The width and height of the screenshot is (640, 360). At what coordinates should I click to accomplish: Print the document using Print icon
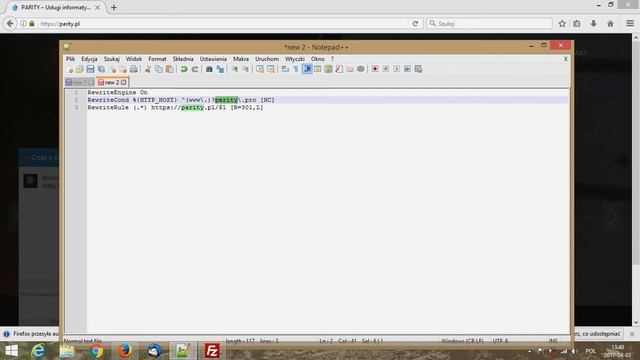point(133,69)
